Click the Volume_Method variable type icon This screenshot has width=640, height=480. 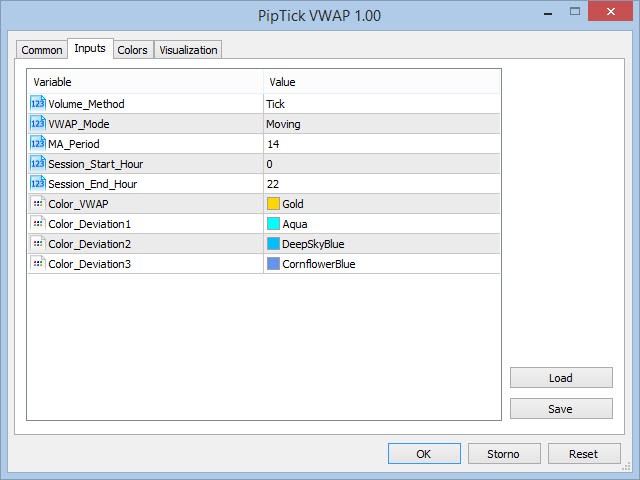tap(38, 103)
